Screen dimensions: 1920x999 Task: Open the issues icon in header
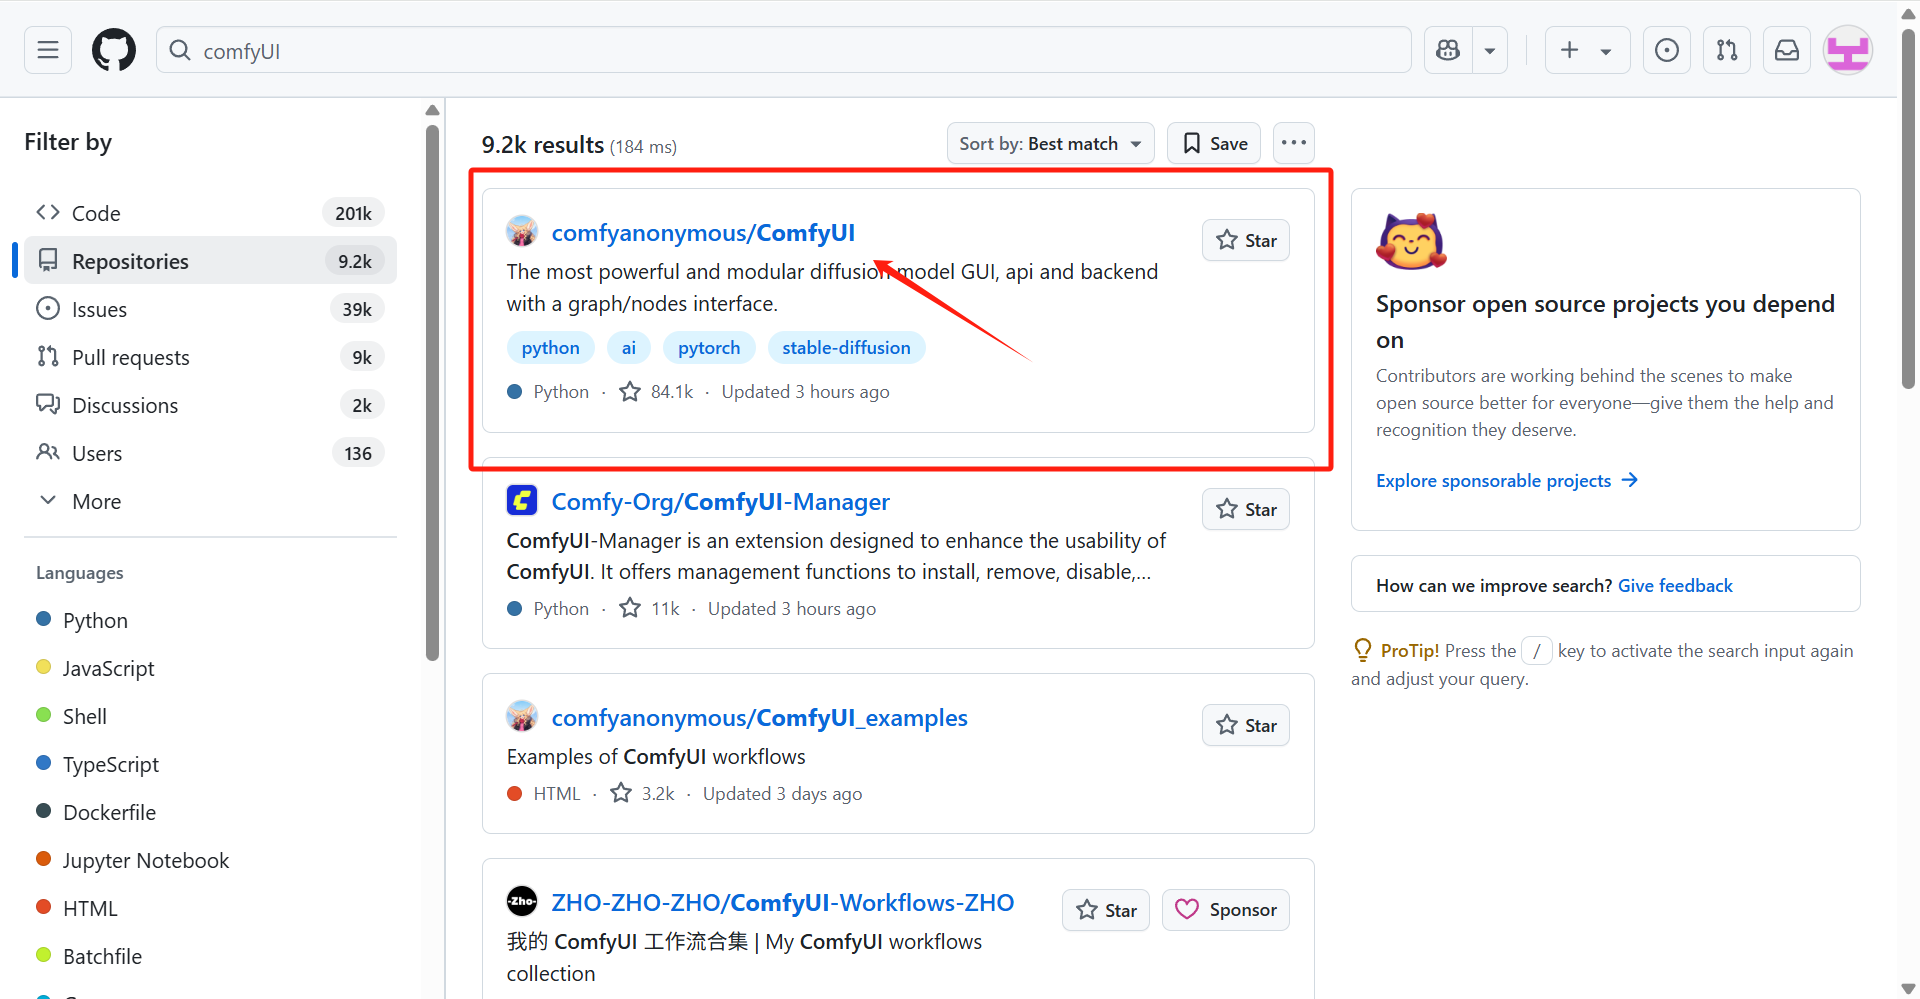pos(1667,50)
